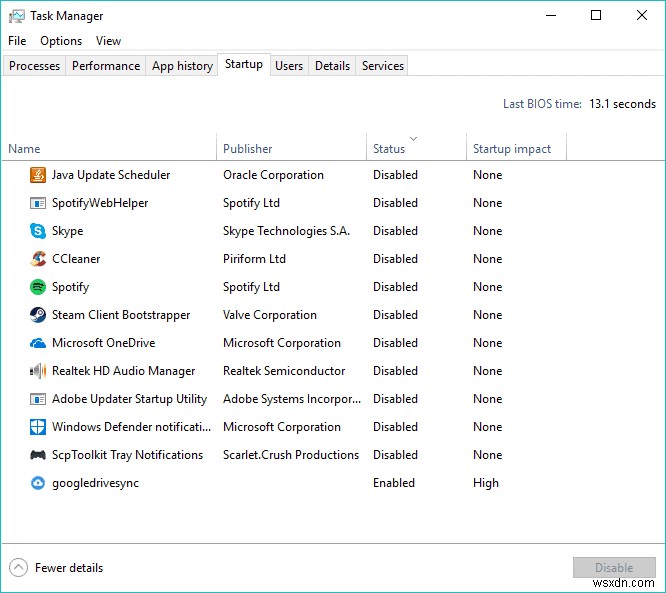The image size is (666, 593).
Task: Select the Windows Defender notification entry name
Action: click(x=131, y=427)
